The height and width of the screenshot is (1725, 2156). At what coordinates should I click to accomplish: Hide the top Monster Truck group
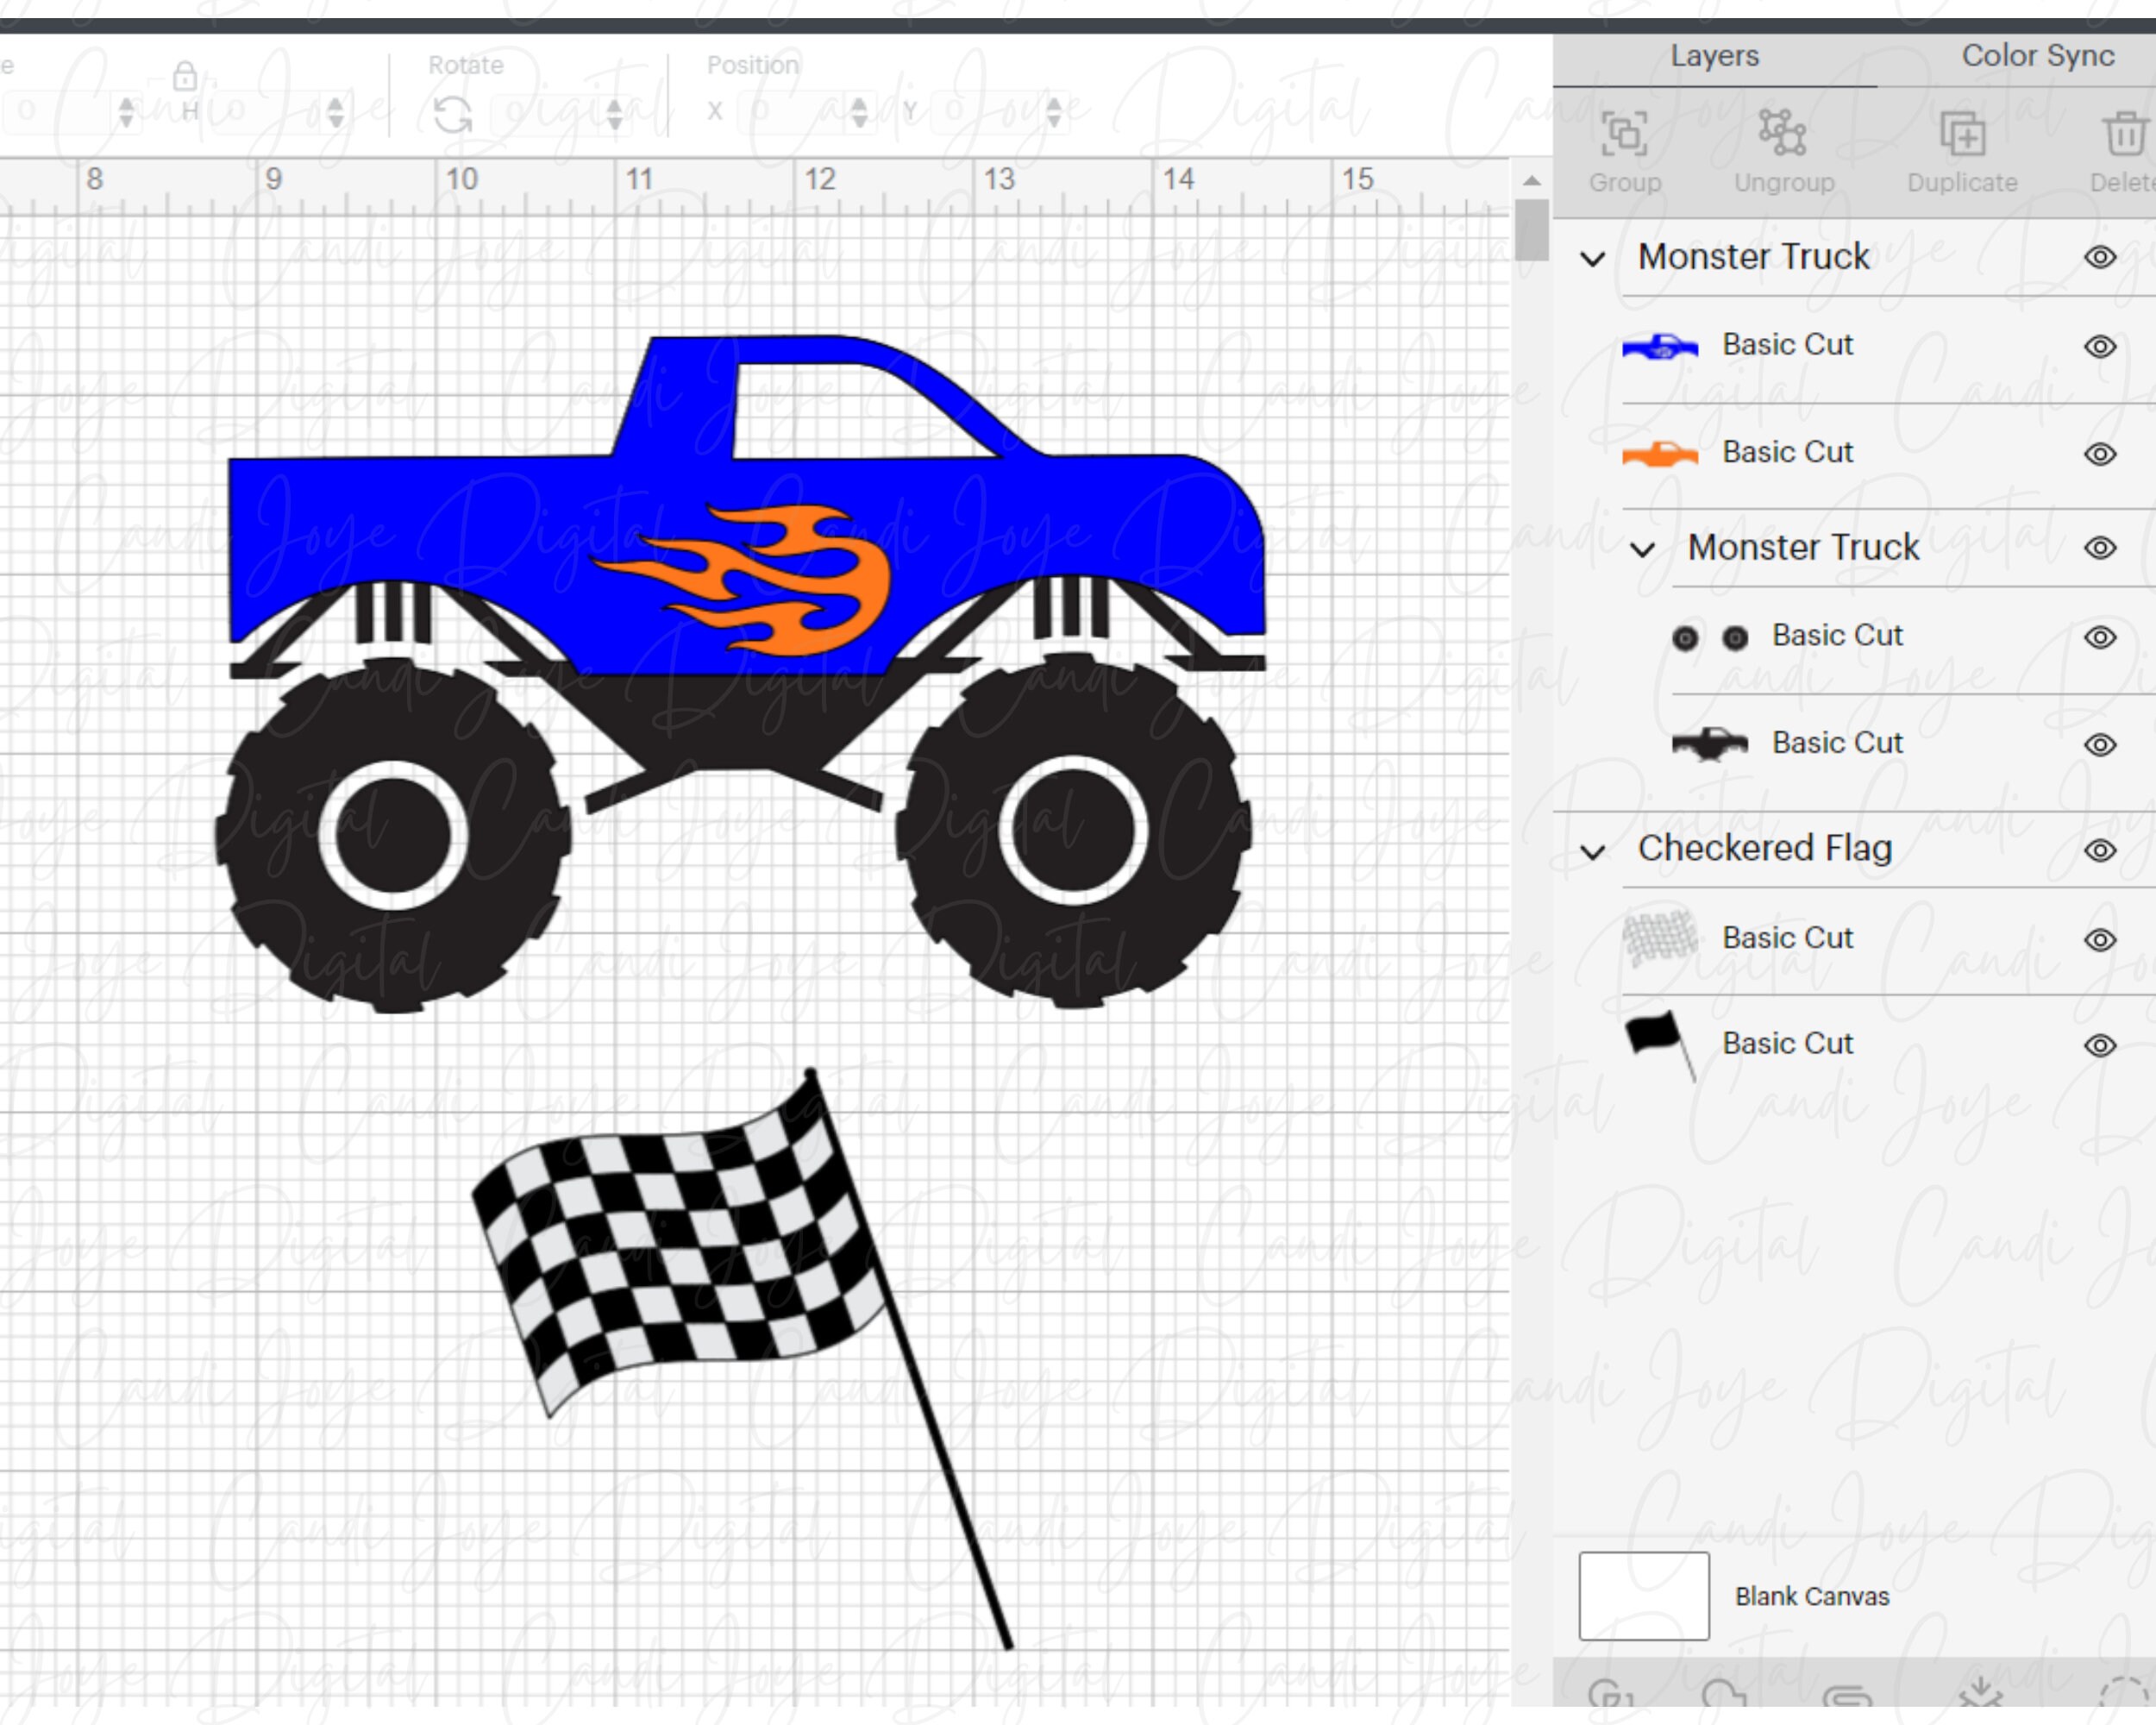2099,257
